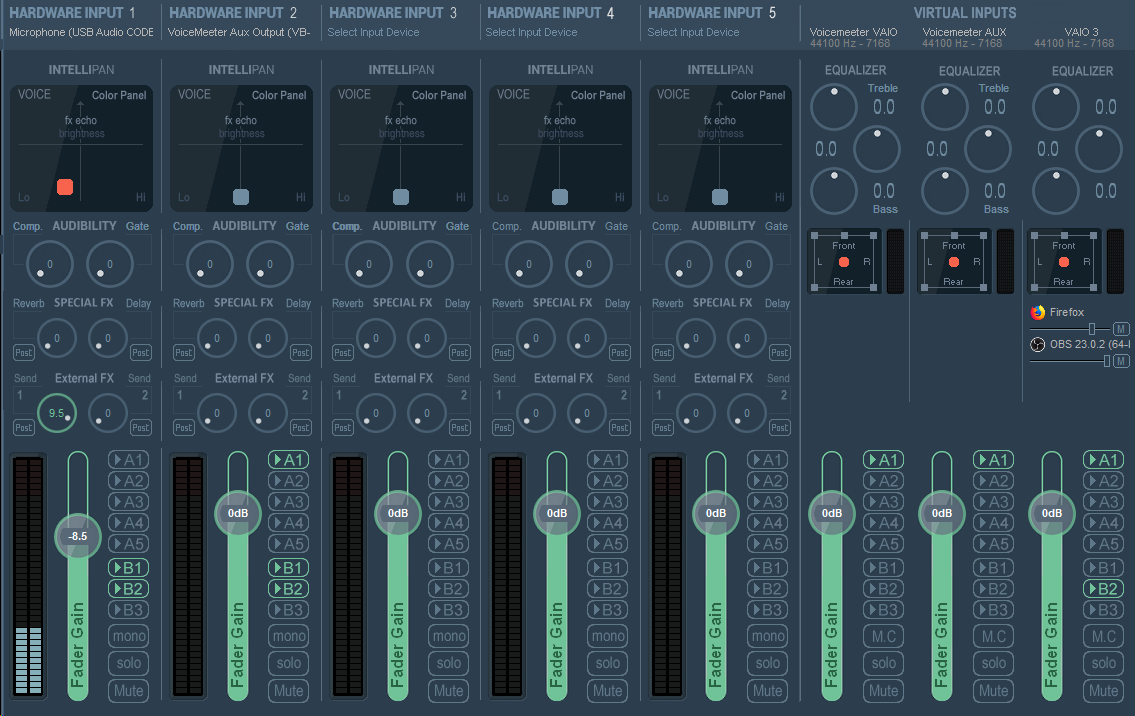This screenshot has height=716, width=1135.
Task: Click the Color Panel label on Hardware Input 1
Action: coord(119,95)
